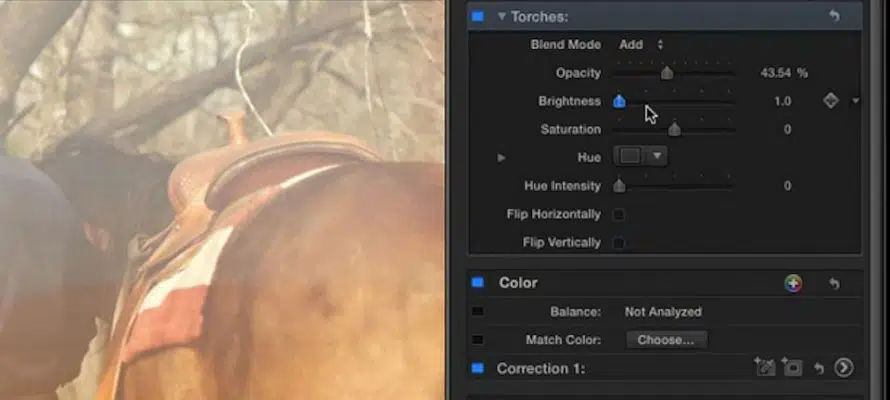Select the Brightness 1.0 value field

782,101
